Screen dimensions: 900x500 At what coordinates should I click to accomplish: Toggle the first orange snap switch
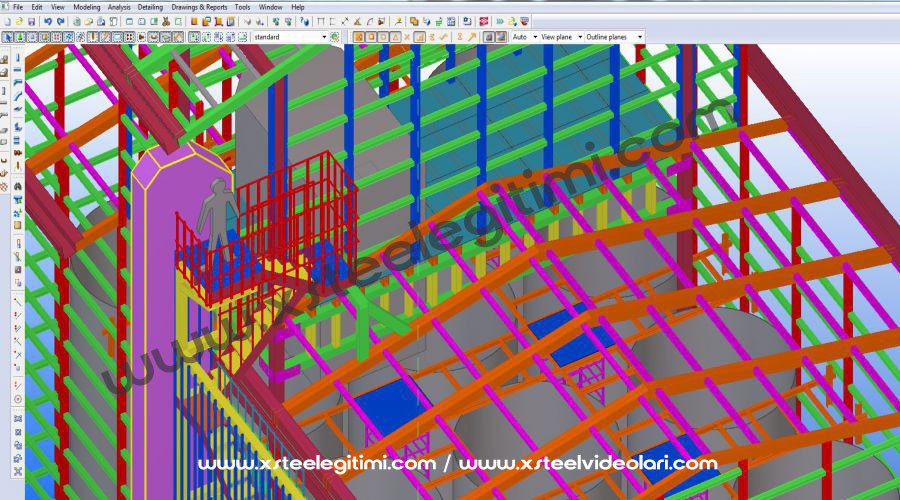tap(358, 37)
